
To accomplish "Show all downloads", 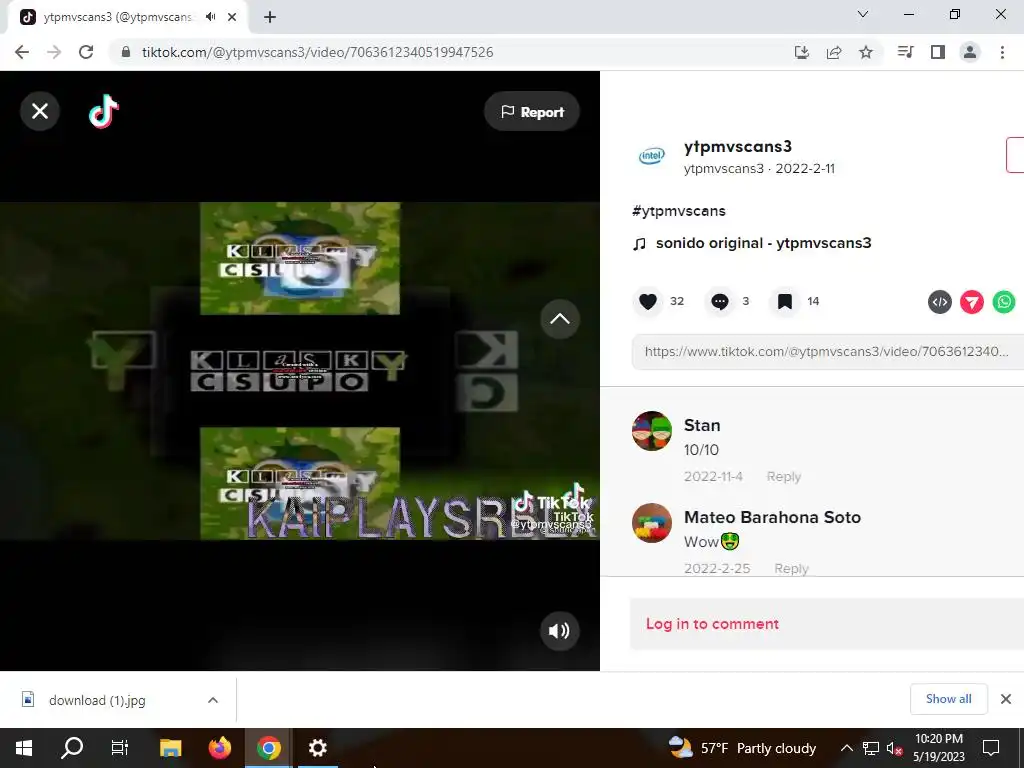I will pyautogui.click(x=948, y=699).
